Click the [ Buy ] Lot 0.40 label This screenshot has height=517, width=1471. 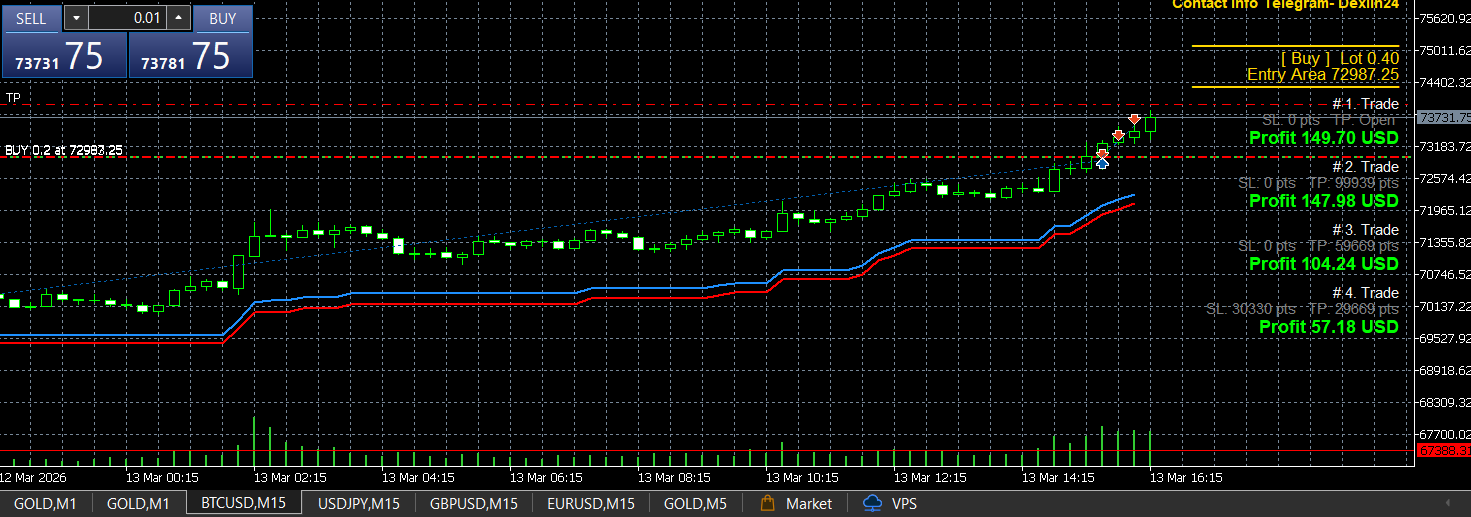coord(1339,59)
